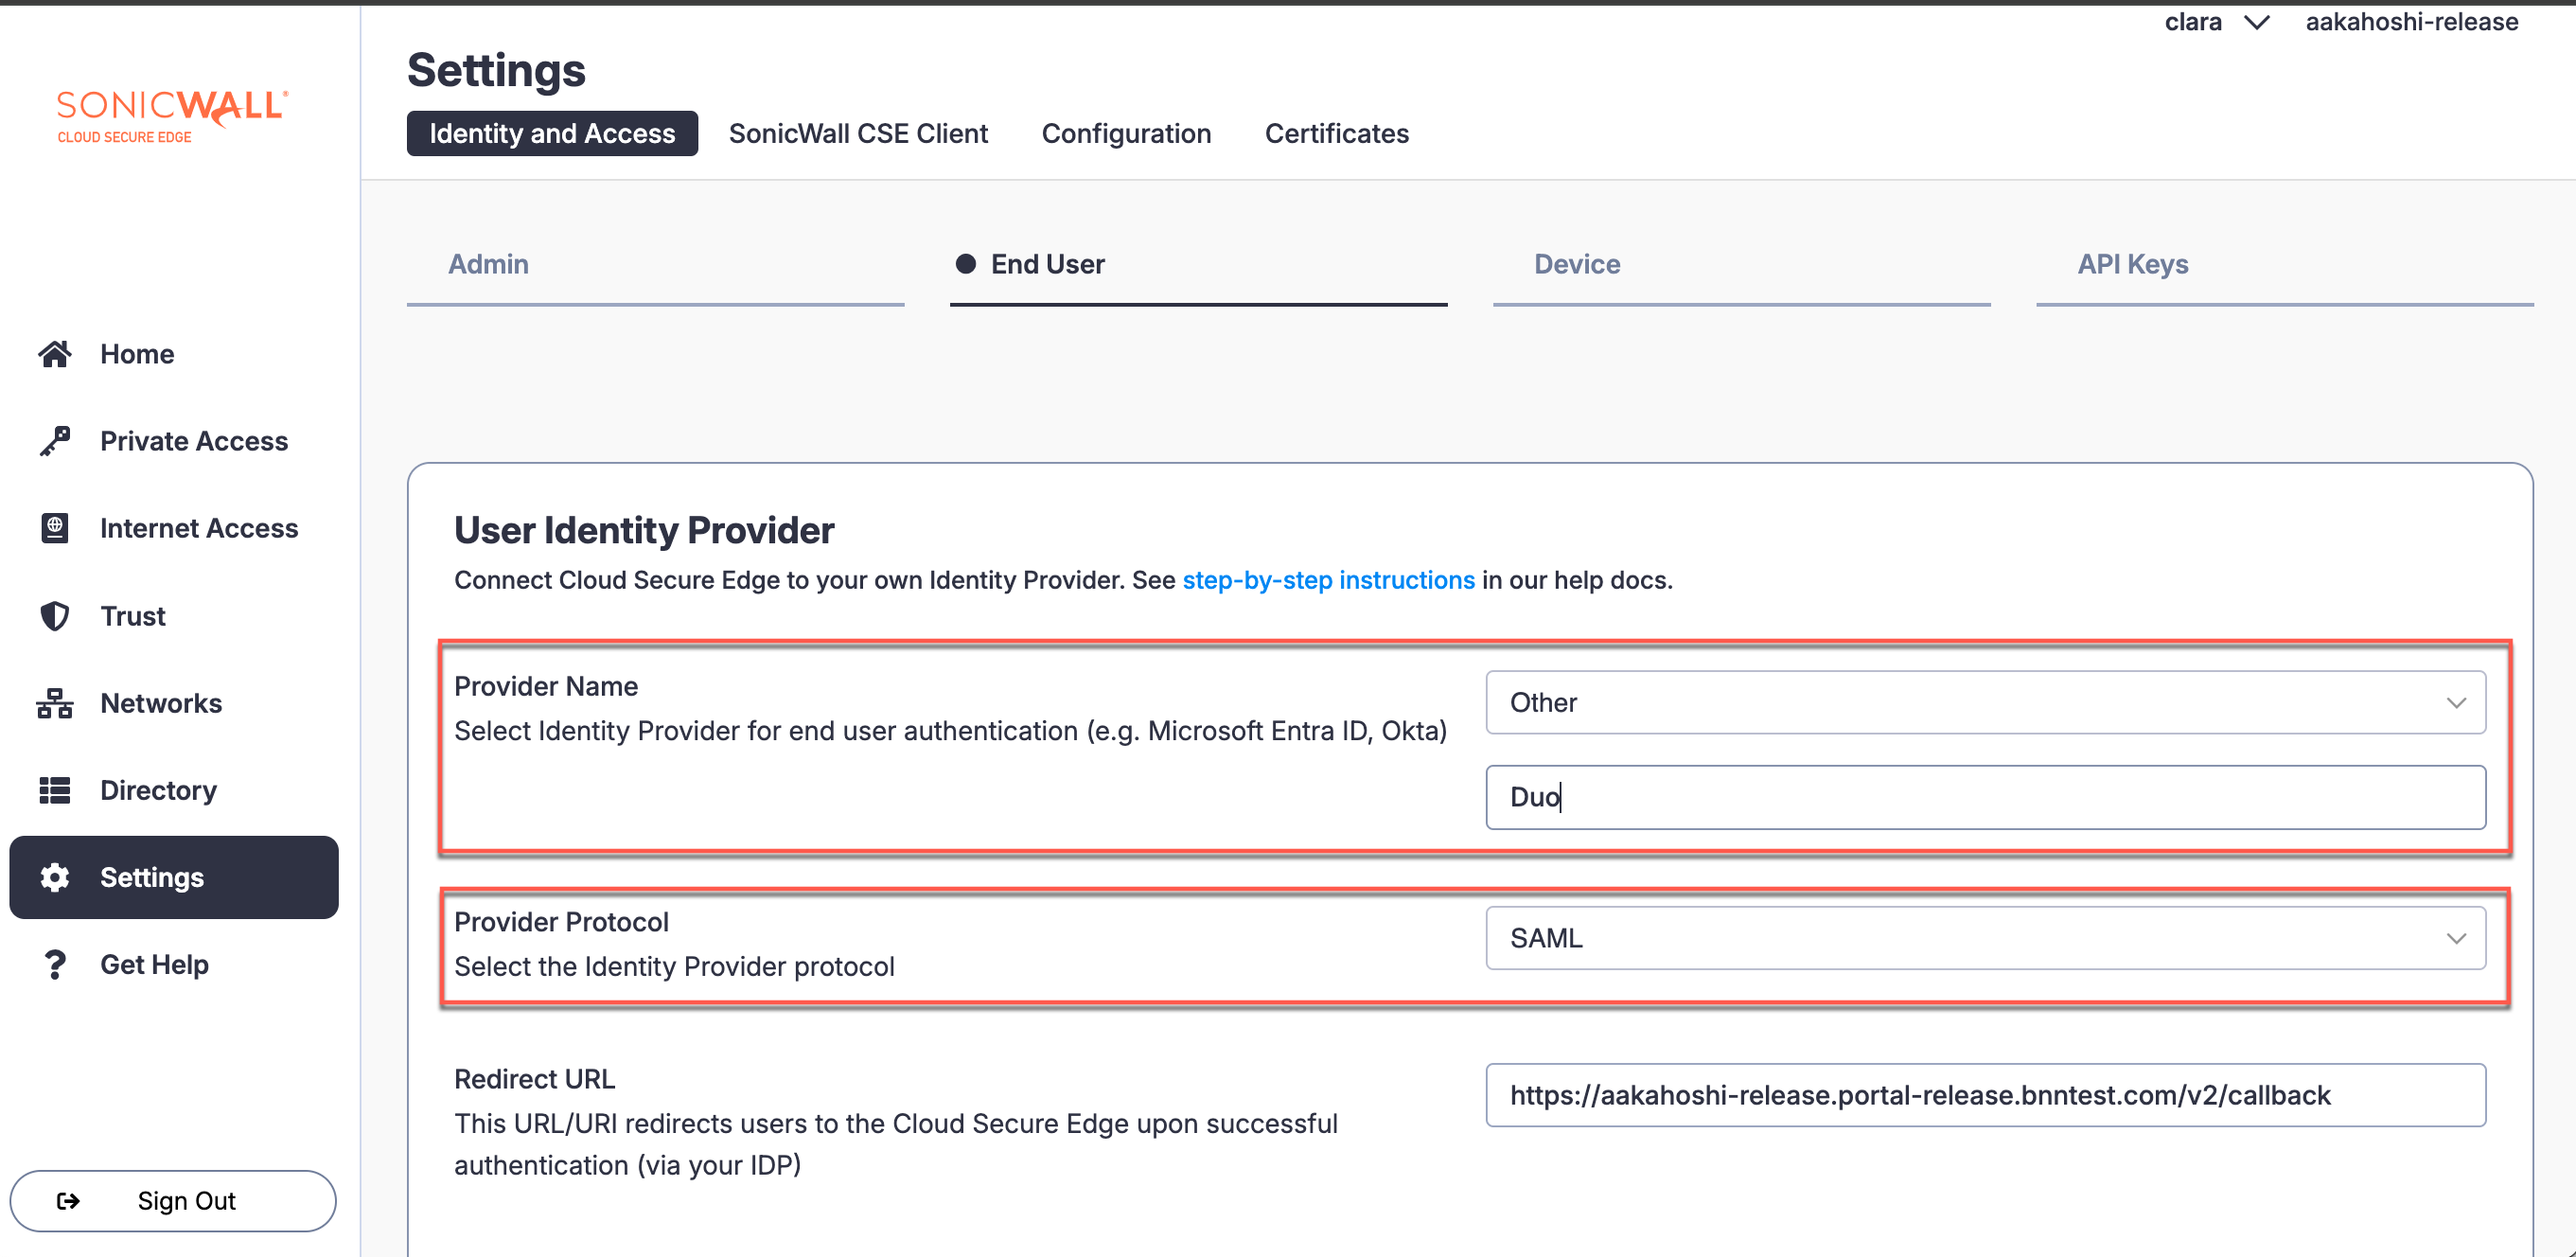Switch to the Admin sub-tab
This screenshot has width=2576, height=1257.
point(488,264)
